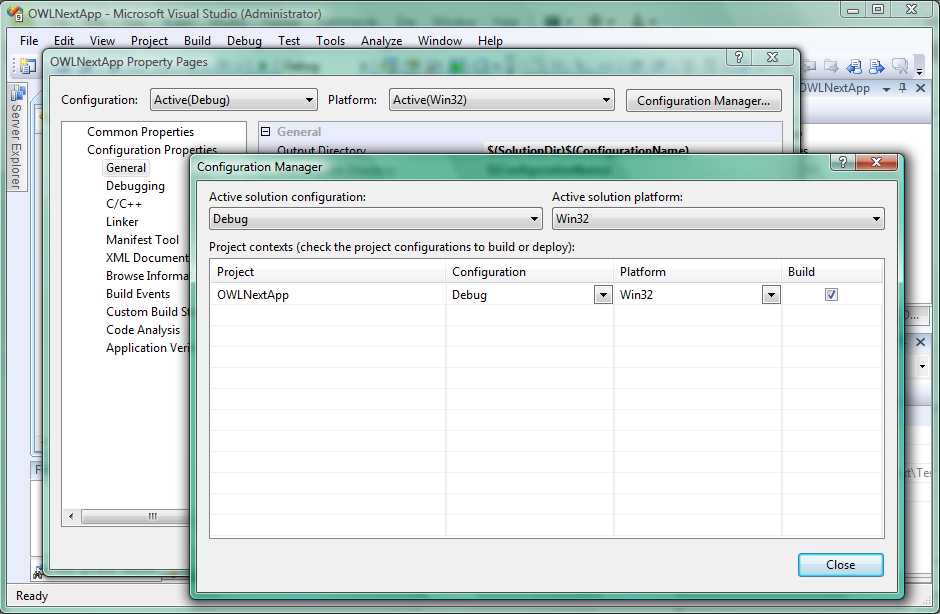This screenshot has width=940, height=614.
Task: Click the Close button in Configuration Manager
Action: point(840,565)
